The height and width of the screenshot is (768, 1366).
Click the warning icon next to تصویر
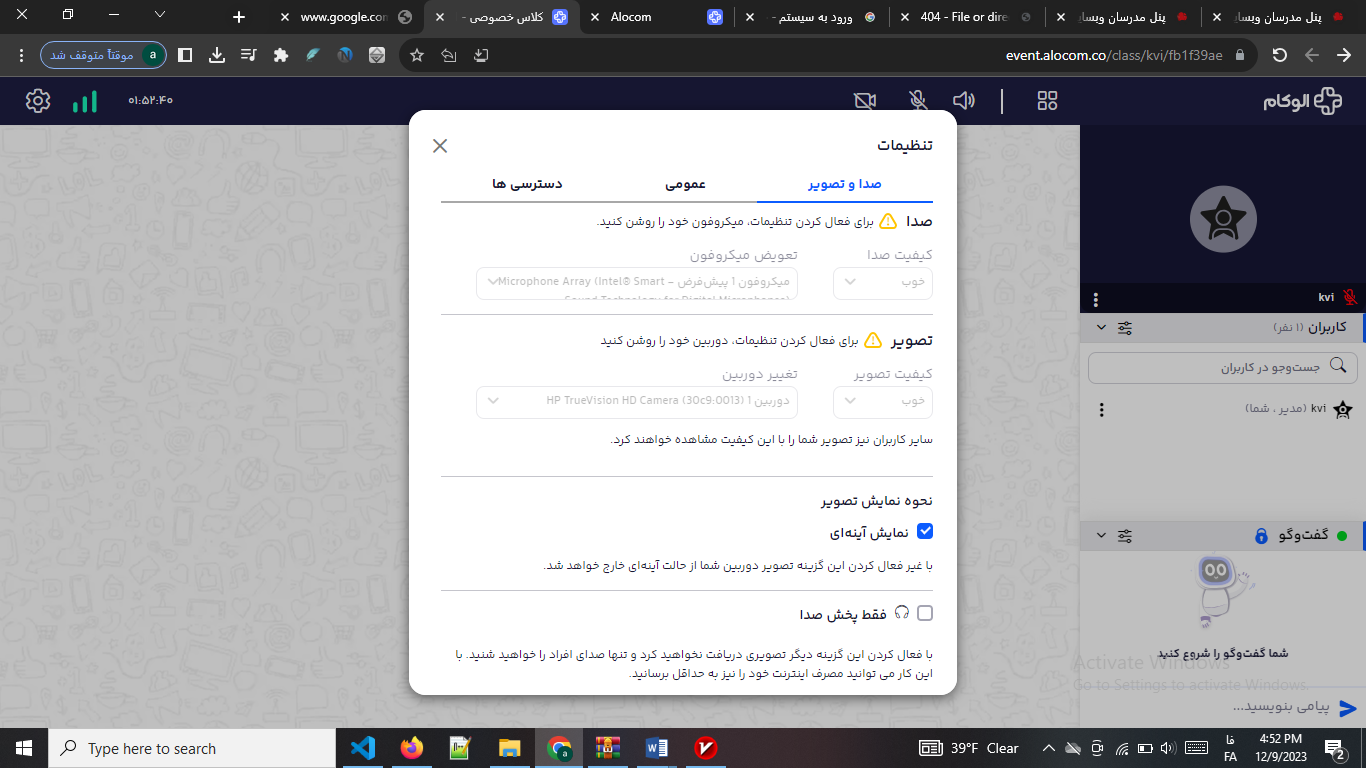[x=873, y=340]
